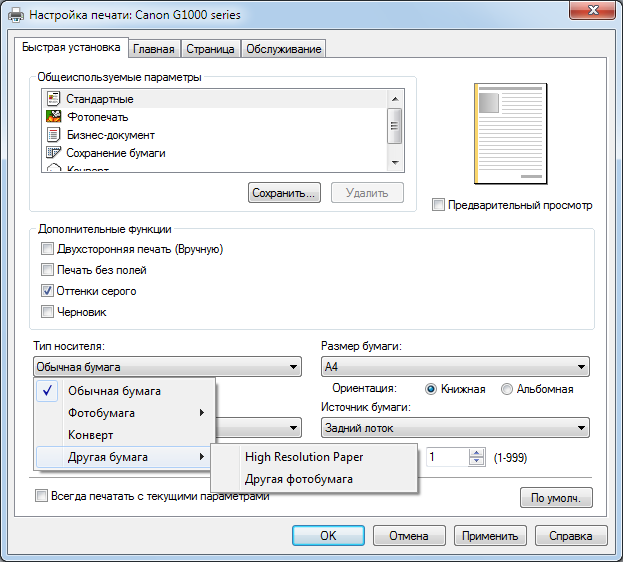Select High Resolution Paper submenu item
This screenshot has height=562, width=623.
coord(314,457)
